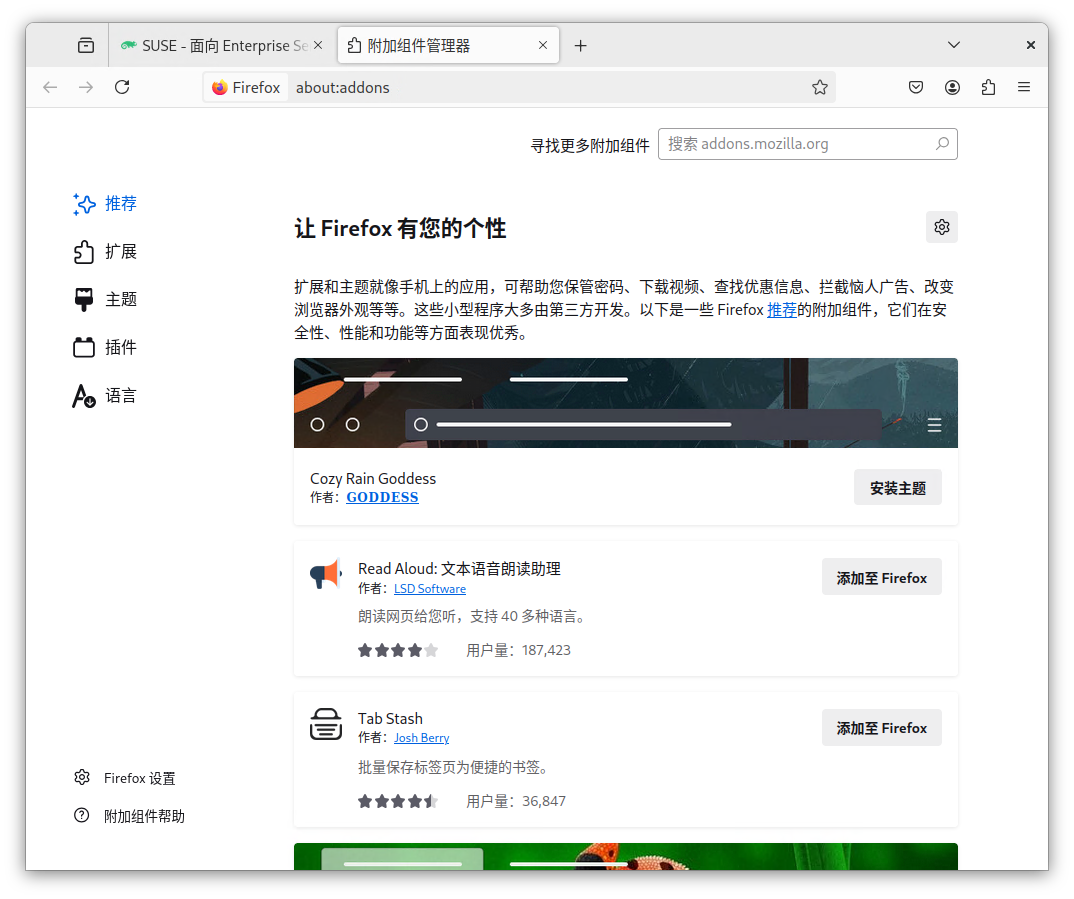Follow the 推荐 link in description
Image resolution: width=1074 pixels, height=899 pixels.
pyautogui.click(x=782, y=309)
